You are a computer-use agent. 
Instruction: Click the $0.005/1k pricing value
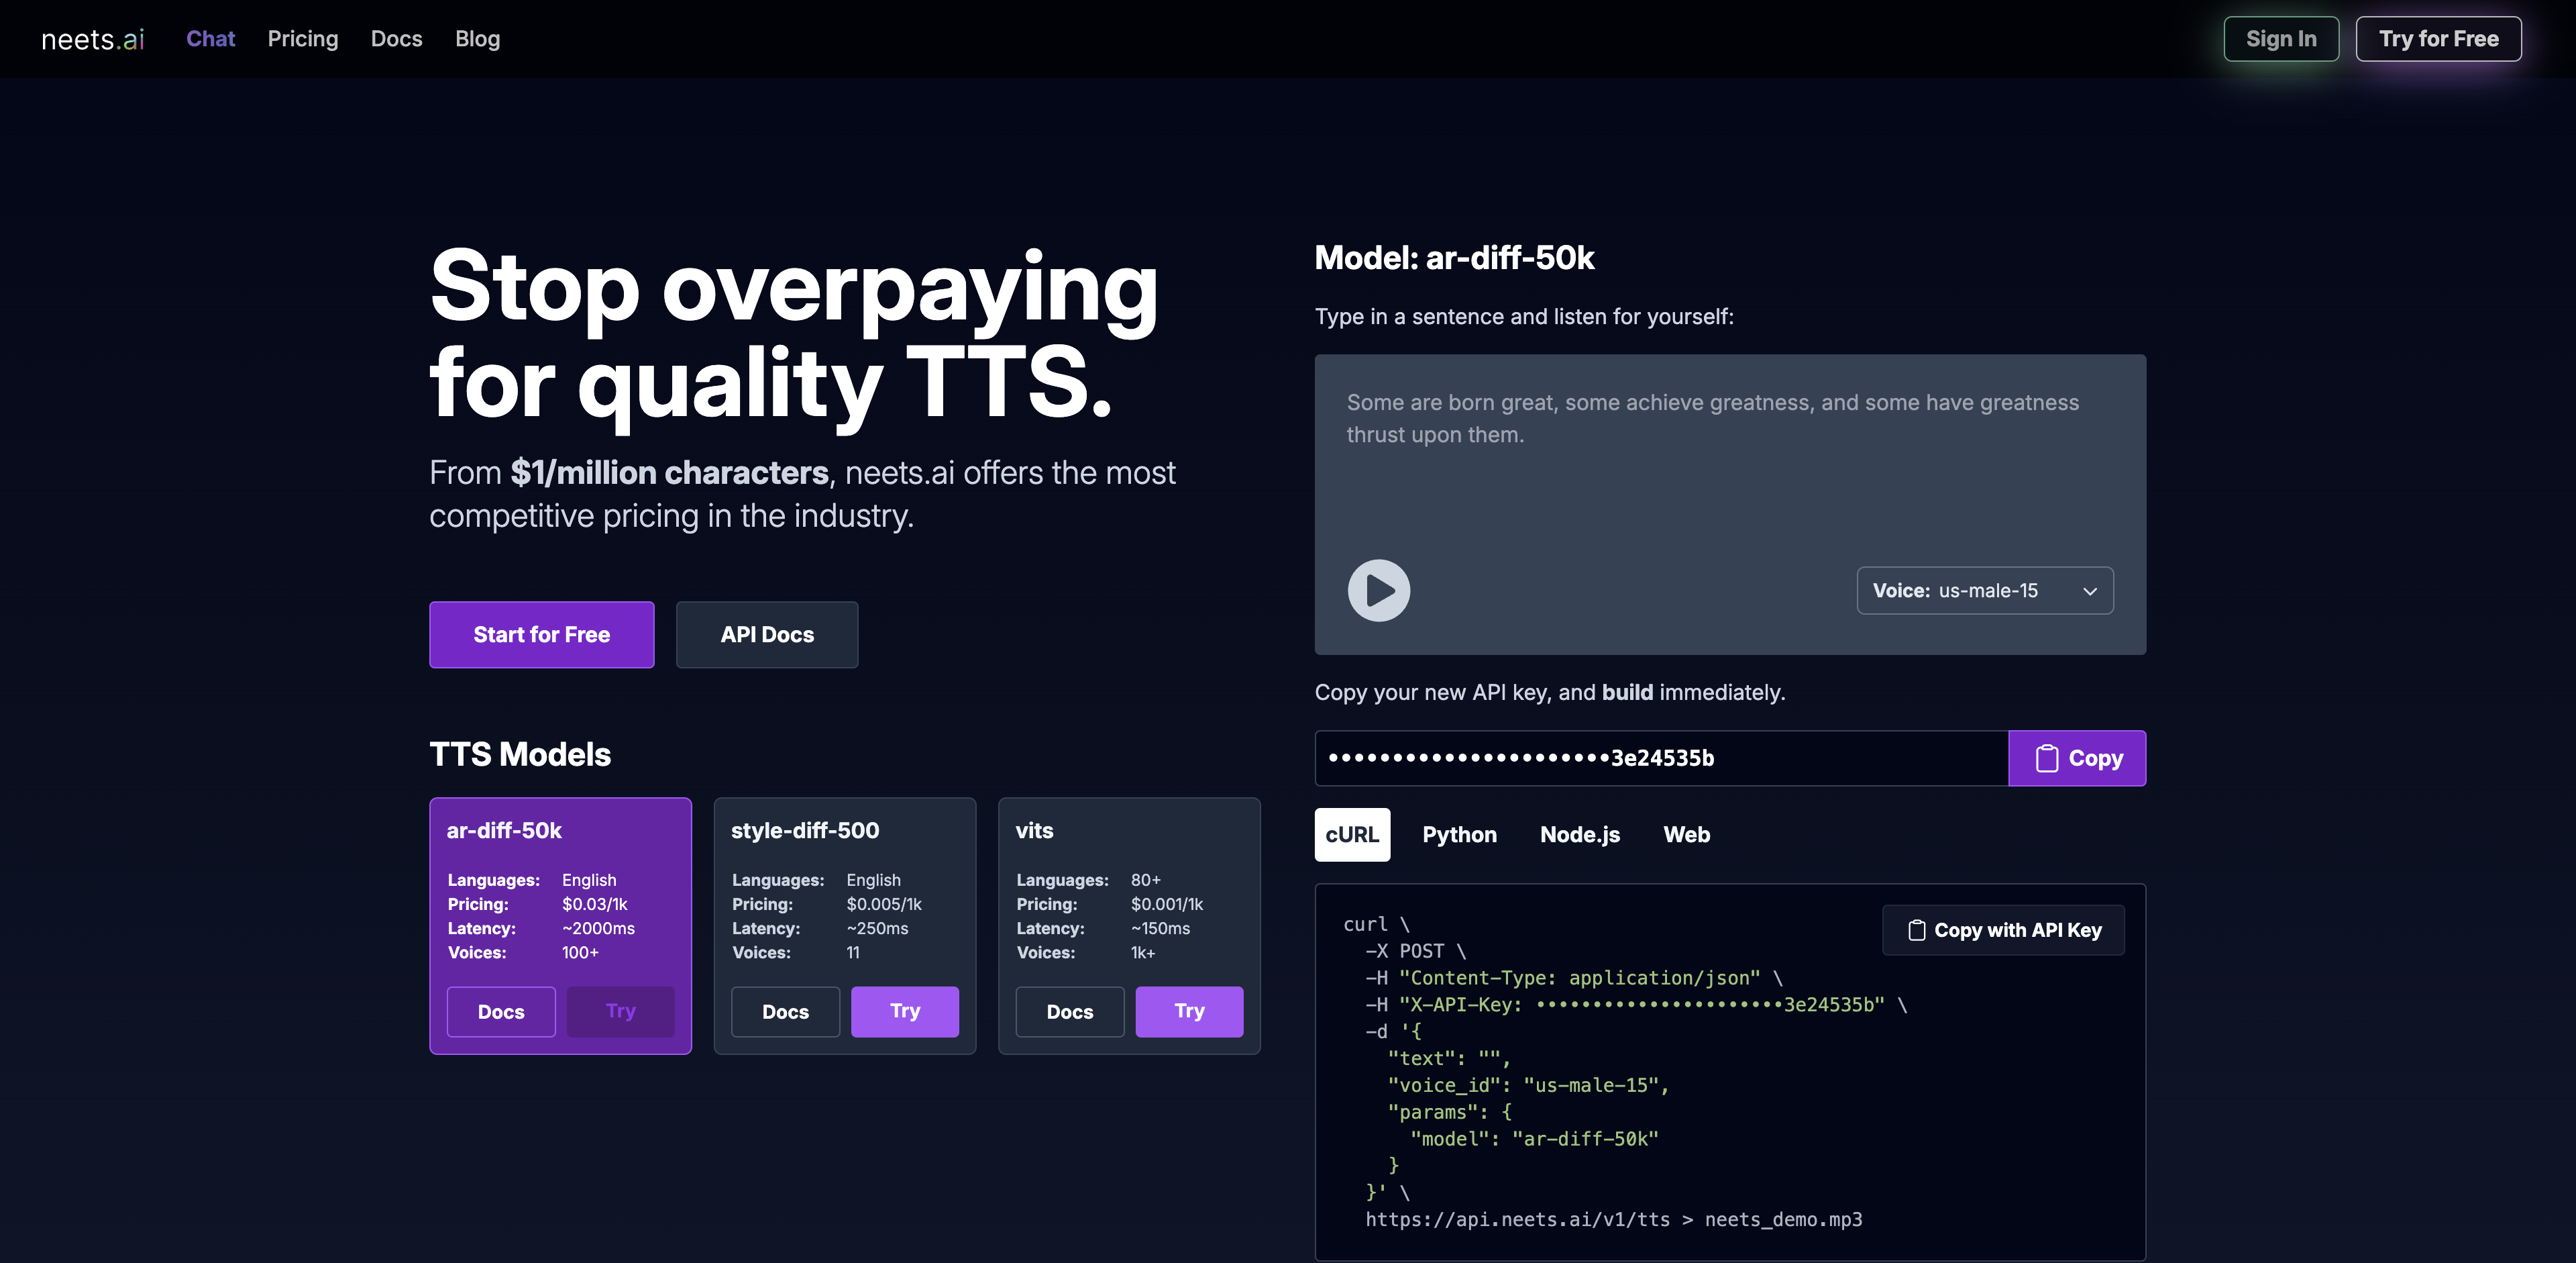pos(884,904)
